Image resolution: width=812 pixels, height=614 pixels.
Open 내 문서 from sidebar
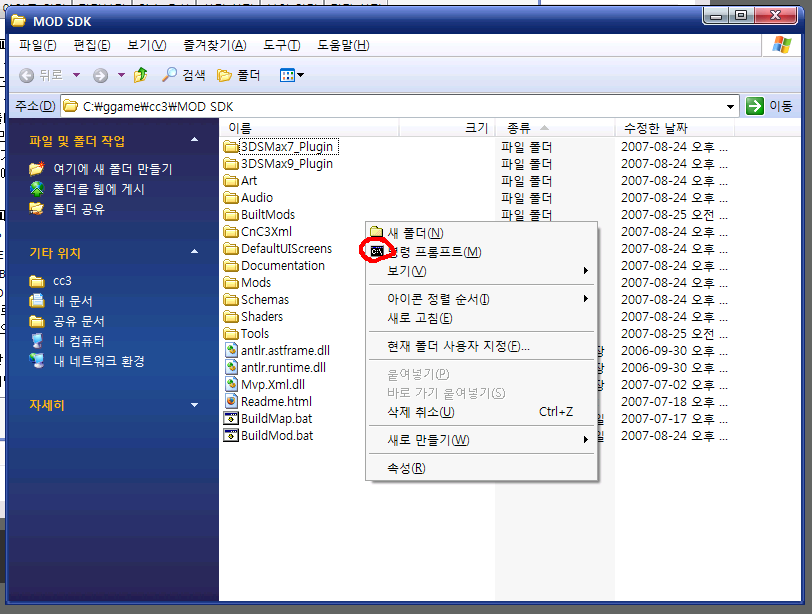72,301
